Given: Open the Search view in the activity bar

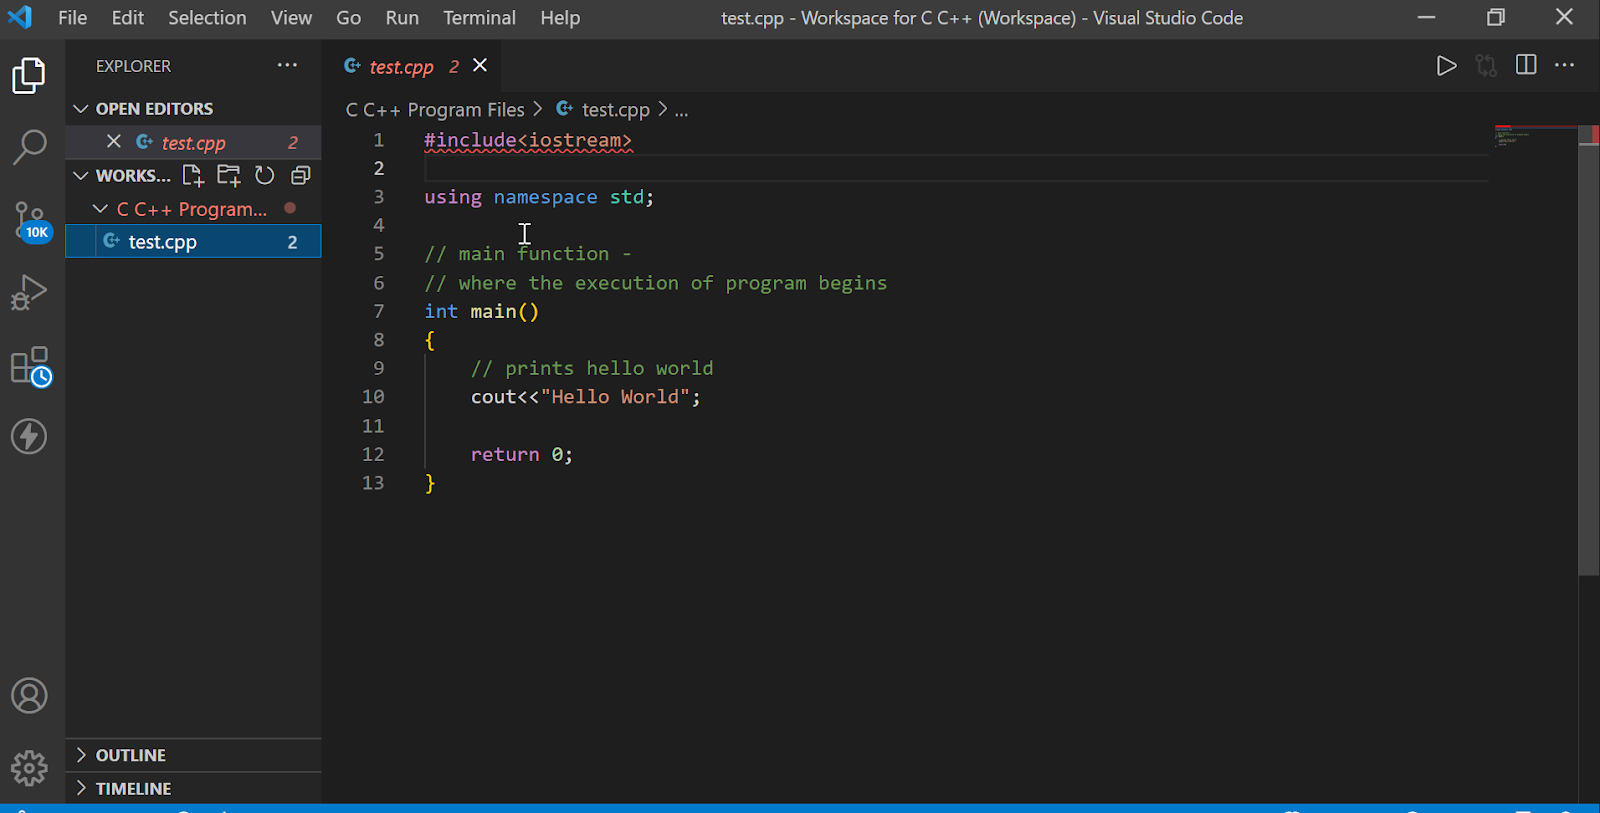Looking at the screenshot, I should pos(29,147).
